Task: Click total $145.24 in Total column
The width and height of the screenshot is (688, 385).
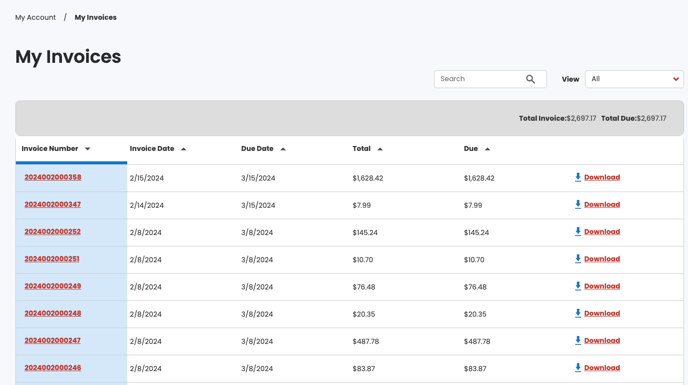Action: 365,232
